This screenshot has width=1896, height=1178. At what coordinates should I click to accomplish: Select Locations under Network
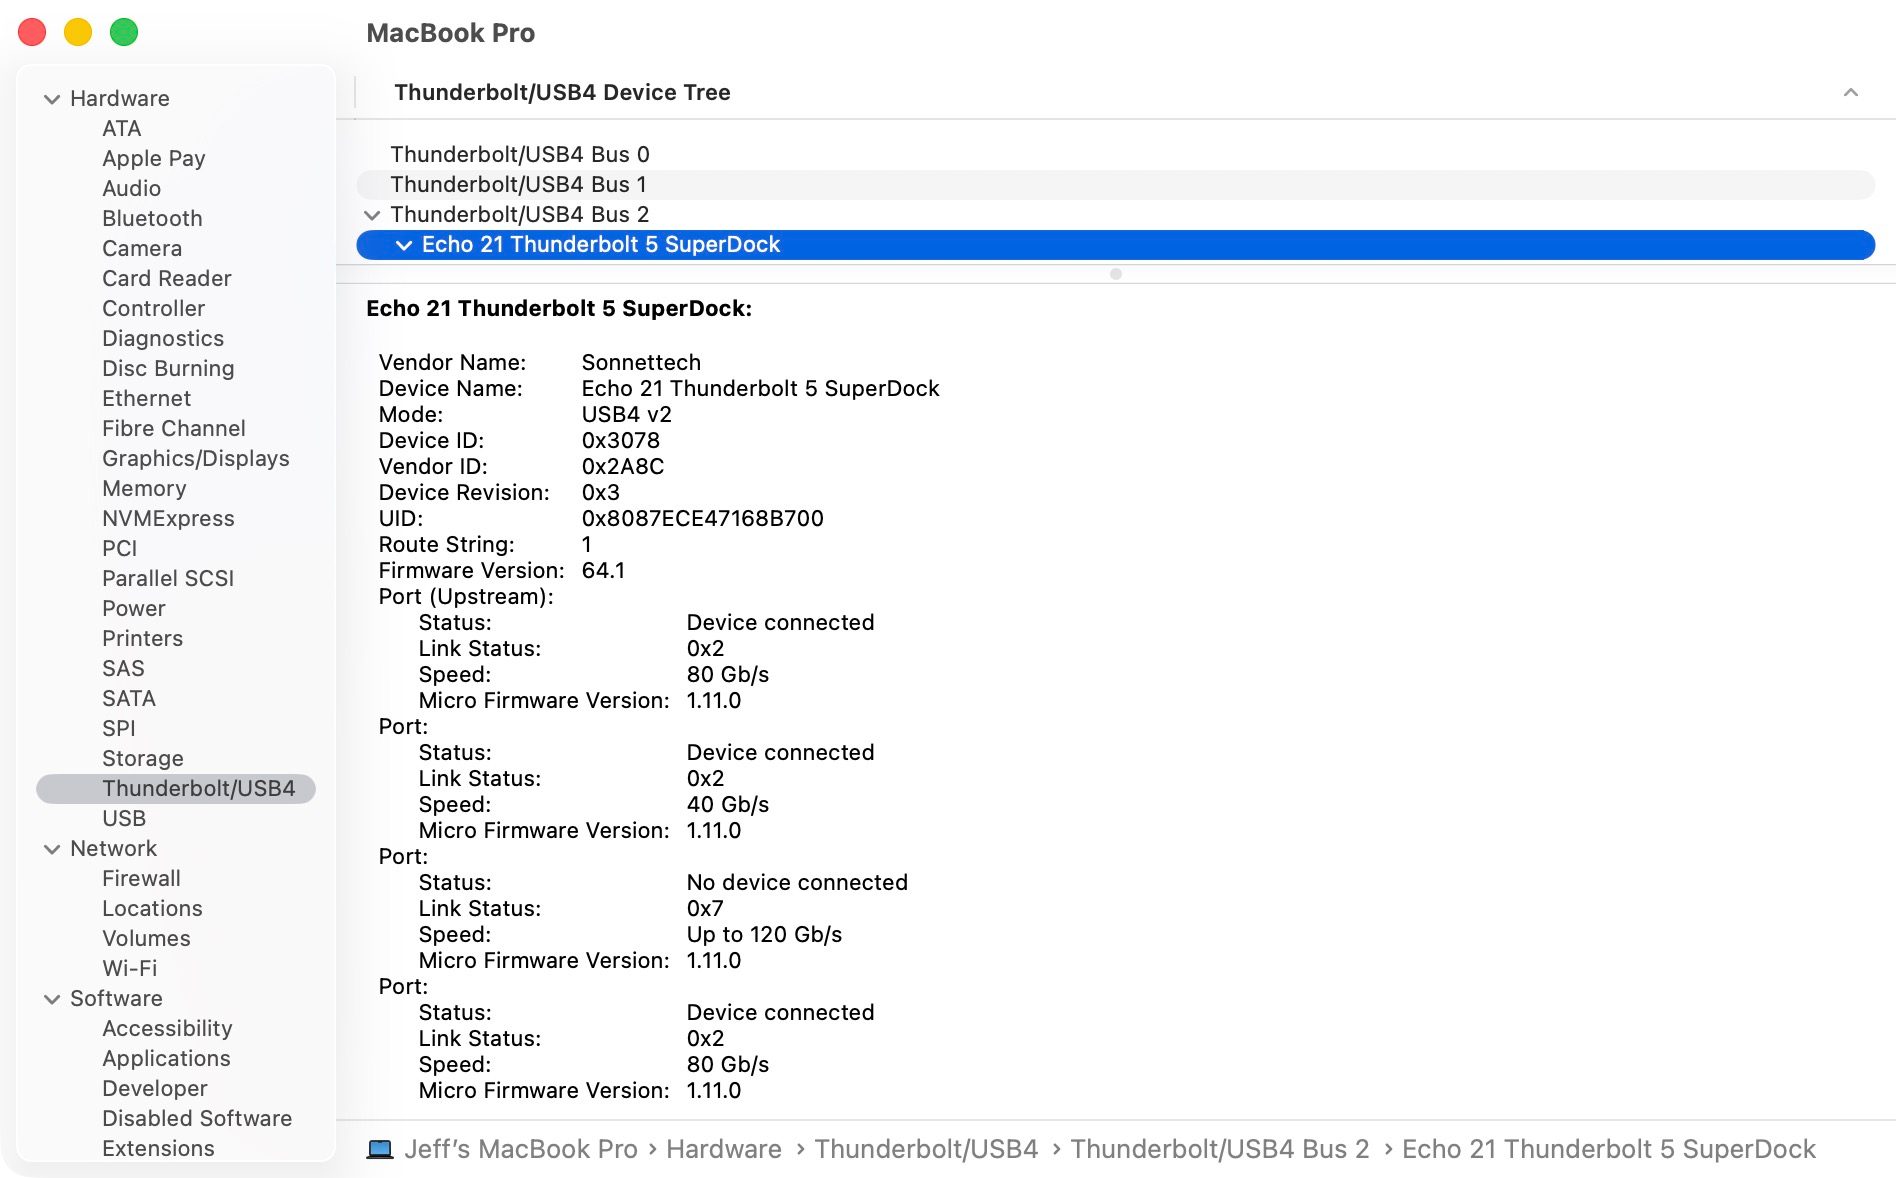coord(153,908)
